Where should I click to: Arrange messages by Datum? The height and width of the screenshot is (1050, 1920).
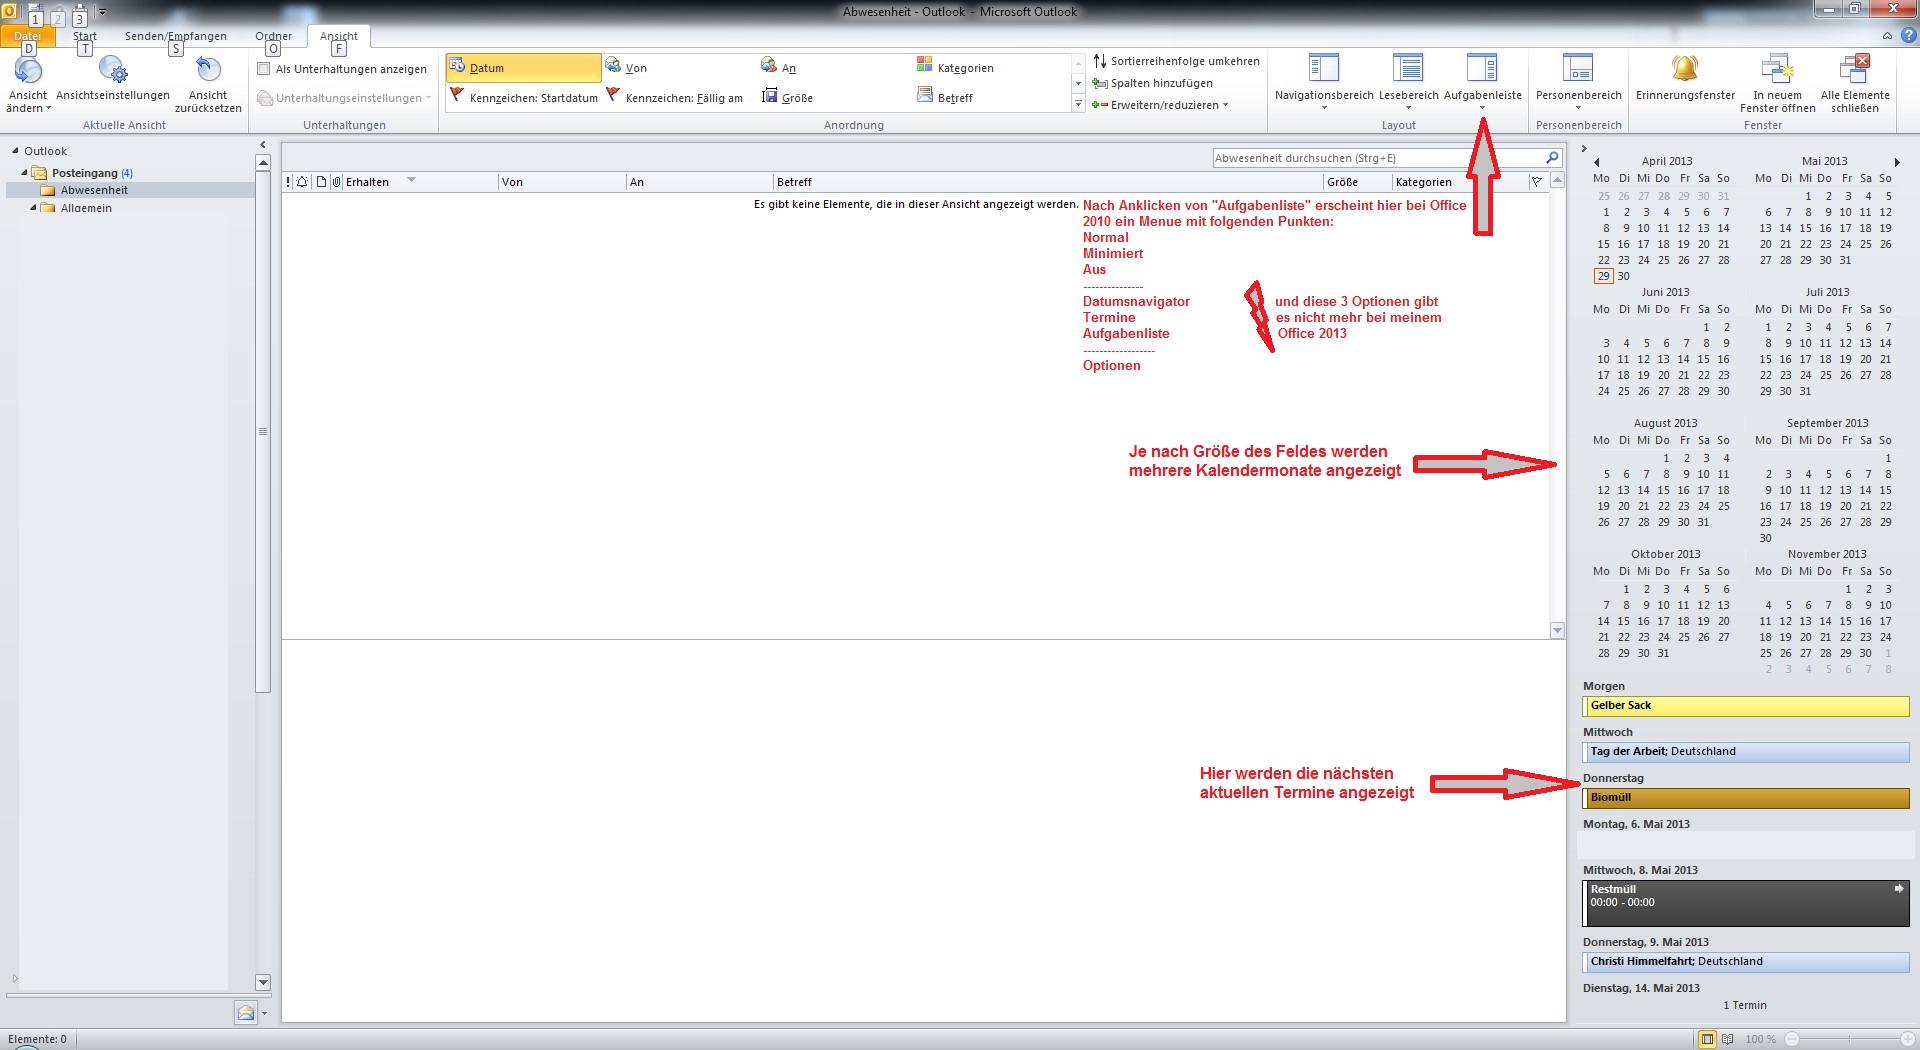pyautogui.click(x=523, y=68)
